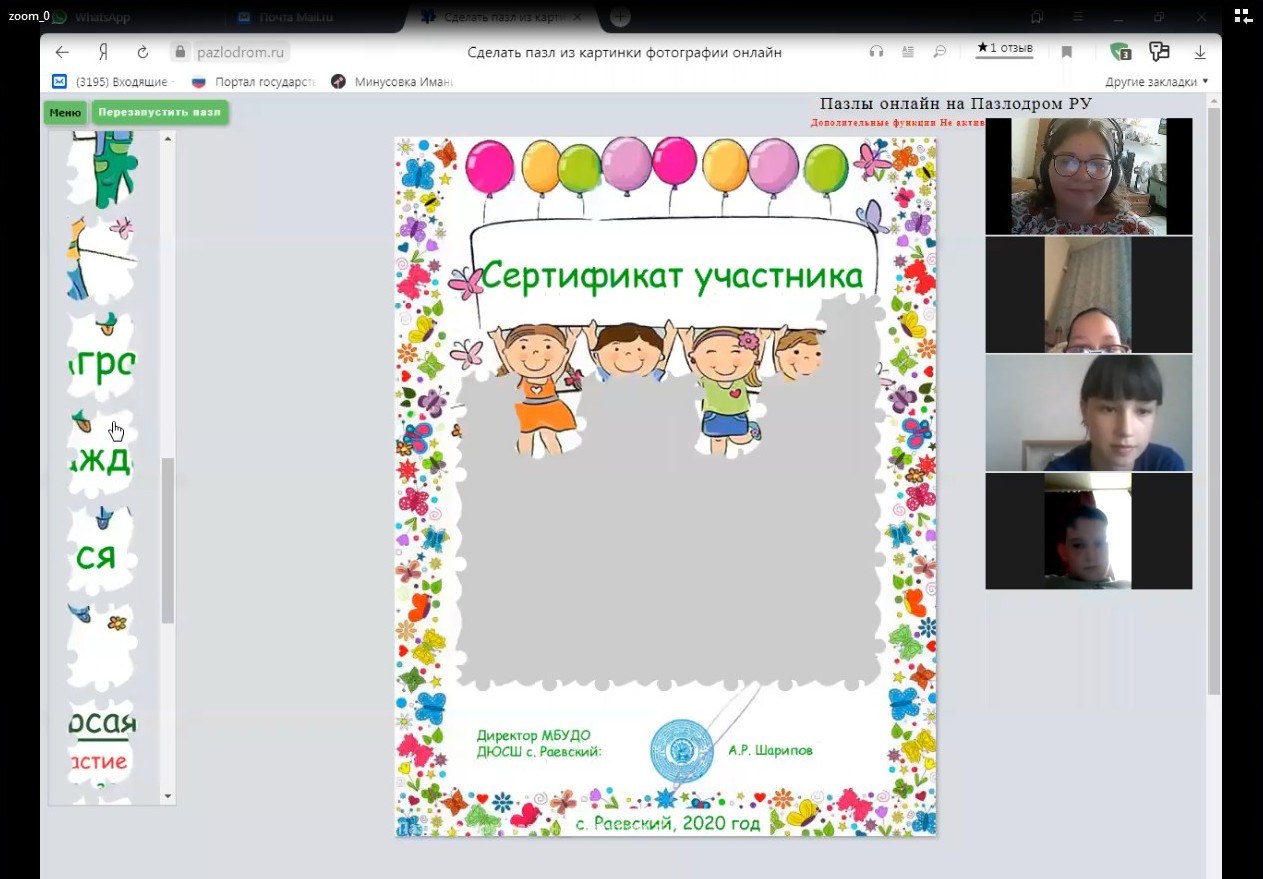This screenshot has width=1263, height=879.
Task: Open the 1 отзыв reviews link
Action: pos(1004,48)
